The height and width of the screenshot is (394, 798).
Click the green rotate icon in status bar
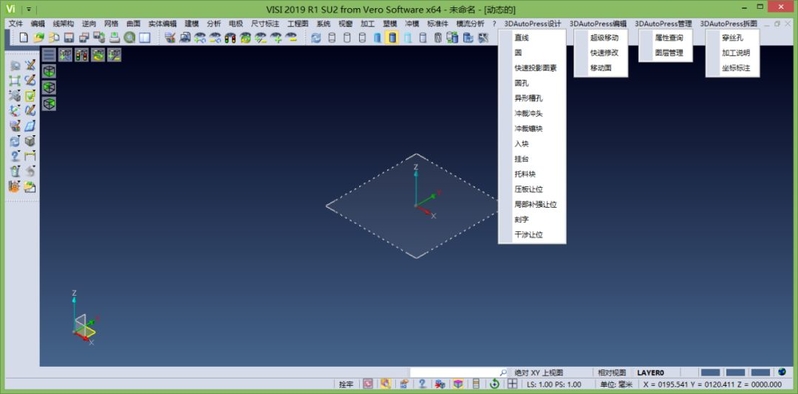[494, 384]
